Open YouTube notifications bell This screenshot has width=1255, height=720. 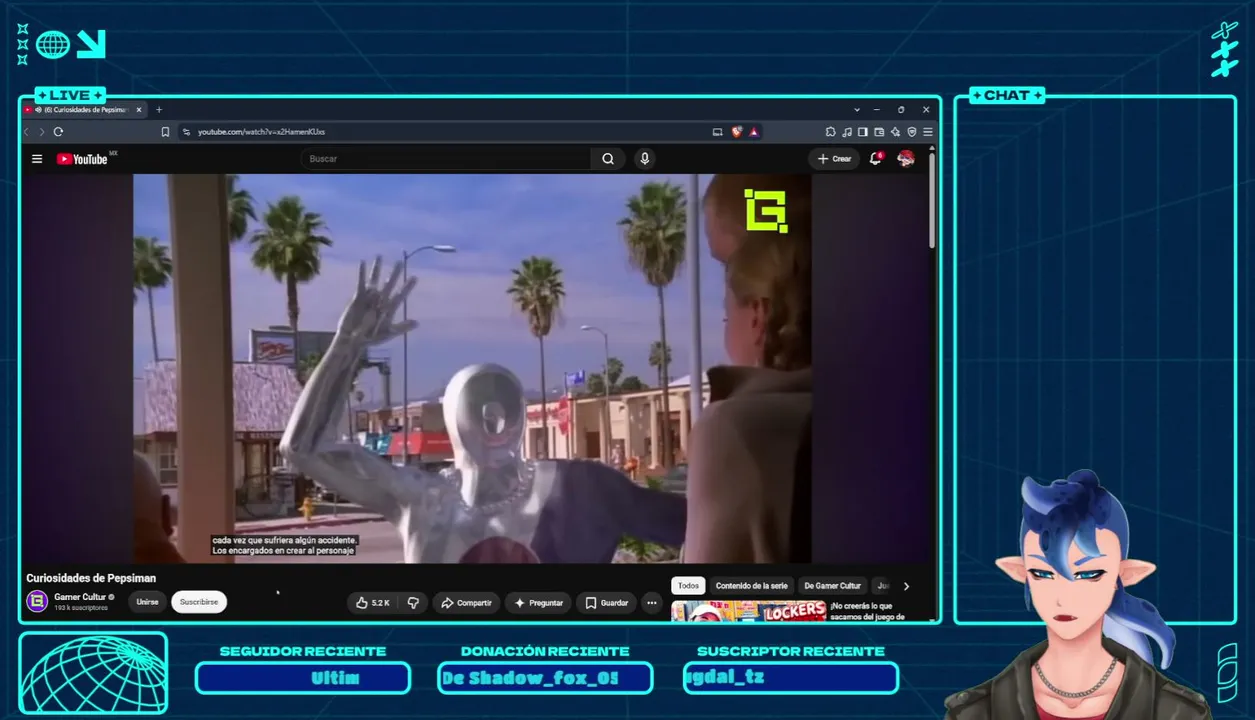click(x=876, y=159)
